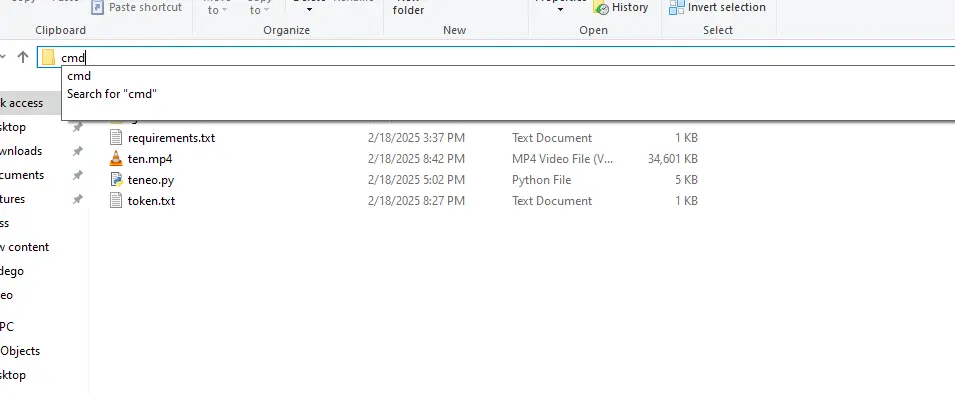
Task: Click the Paste shortcut icon in Clipboard group
Action: pyautogui.click(x=97, y=7)
